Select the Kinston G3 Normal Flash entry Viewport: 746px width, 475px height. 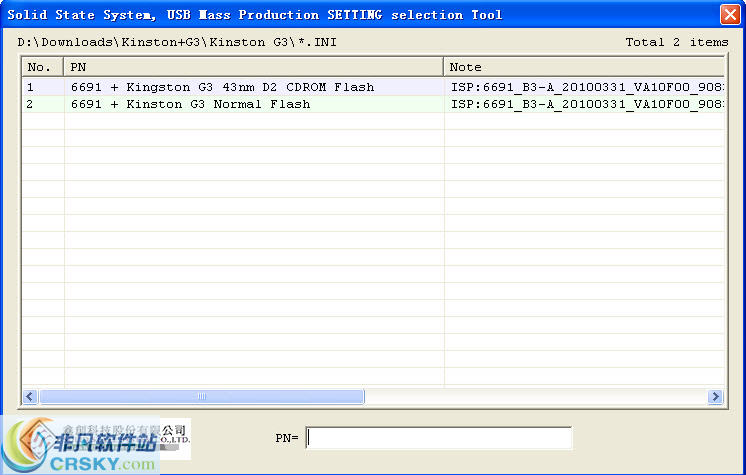pos(190,104)
